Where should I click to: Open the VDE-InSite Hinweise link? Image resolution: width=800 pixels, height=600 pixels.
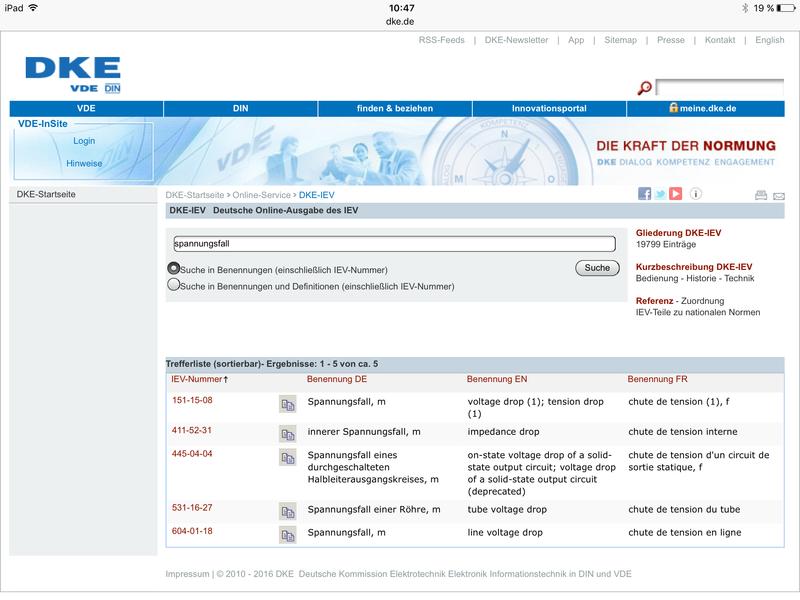(x=84, y=164)
